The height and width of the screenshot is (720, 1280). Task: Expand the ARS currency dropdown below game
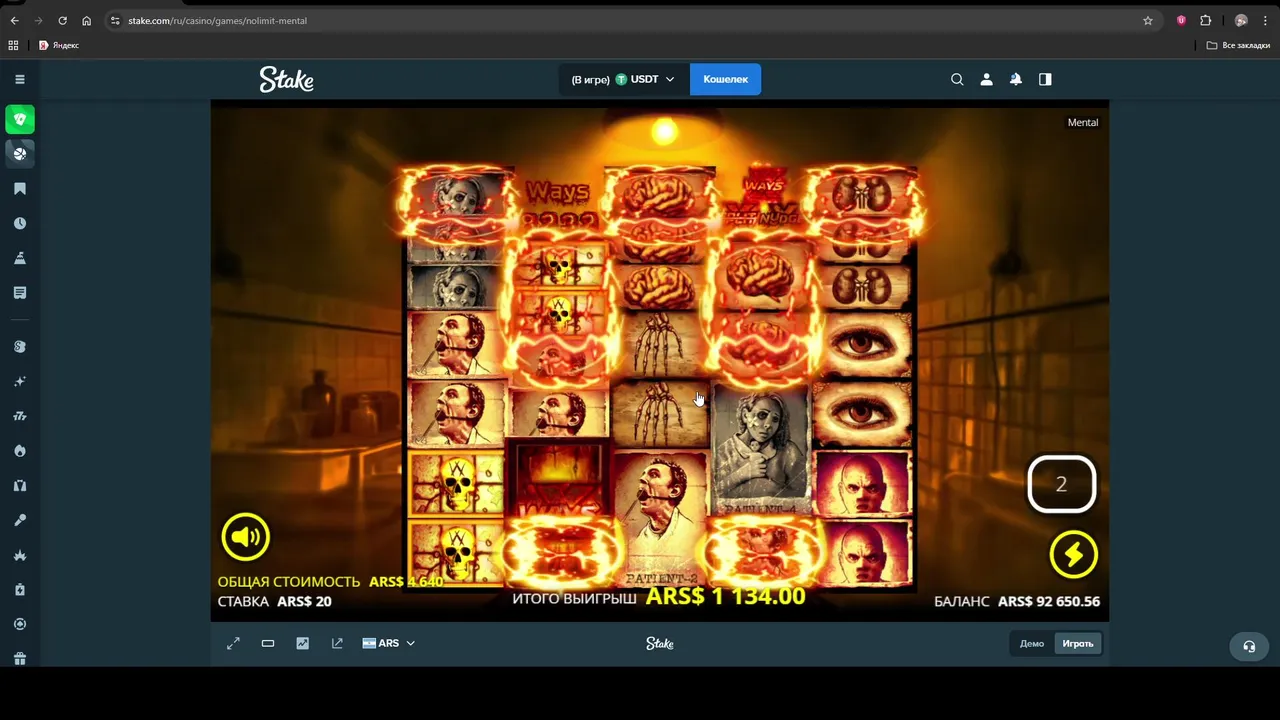pyautogui.click(x=388, y=643)
